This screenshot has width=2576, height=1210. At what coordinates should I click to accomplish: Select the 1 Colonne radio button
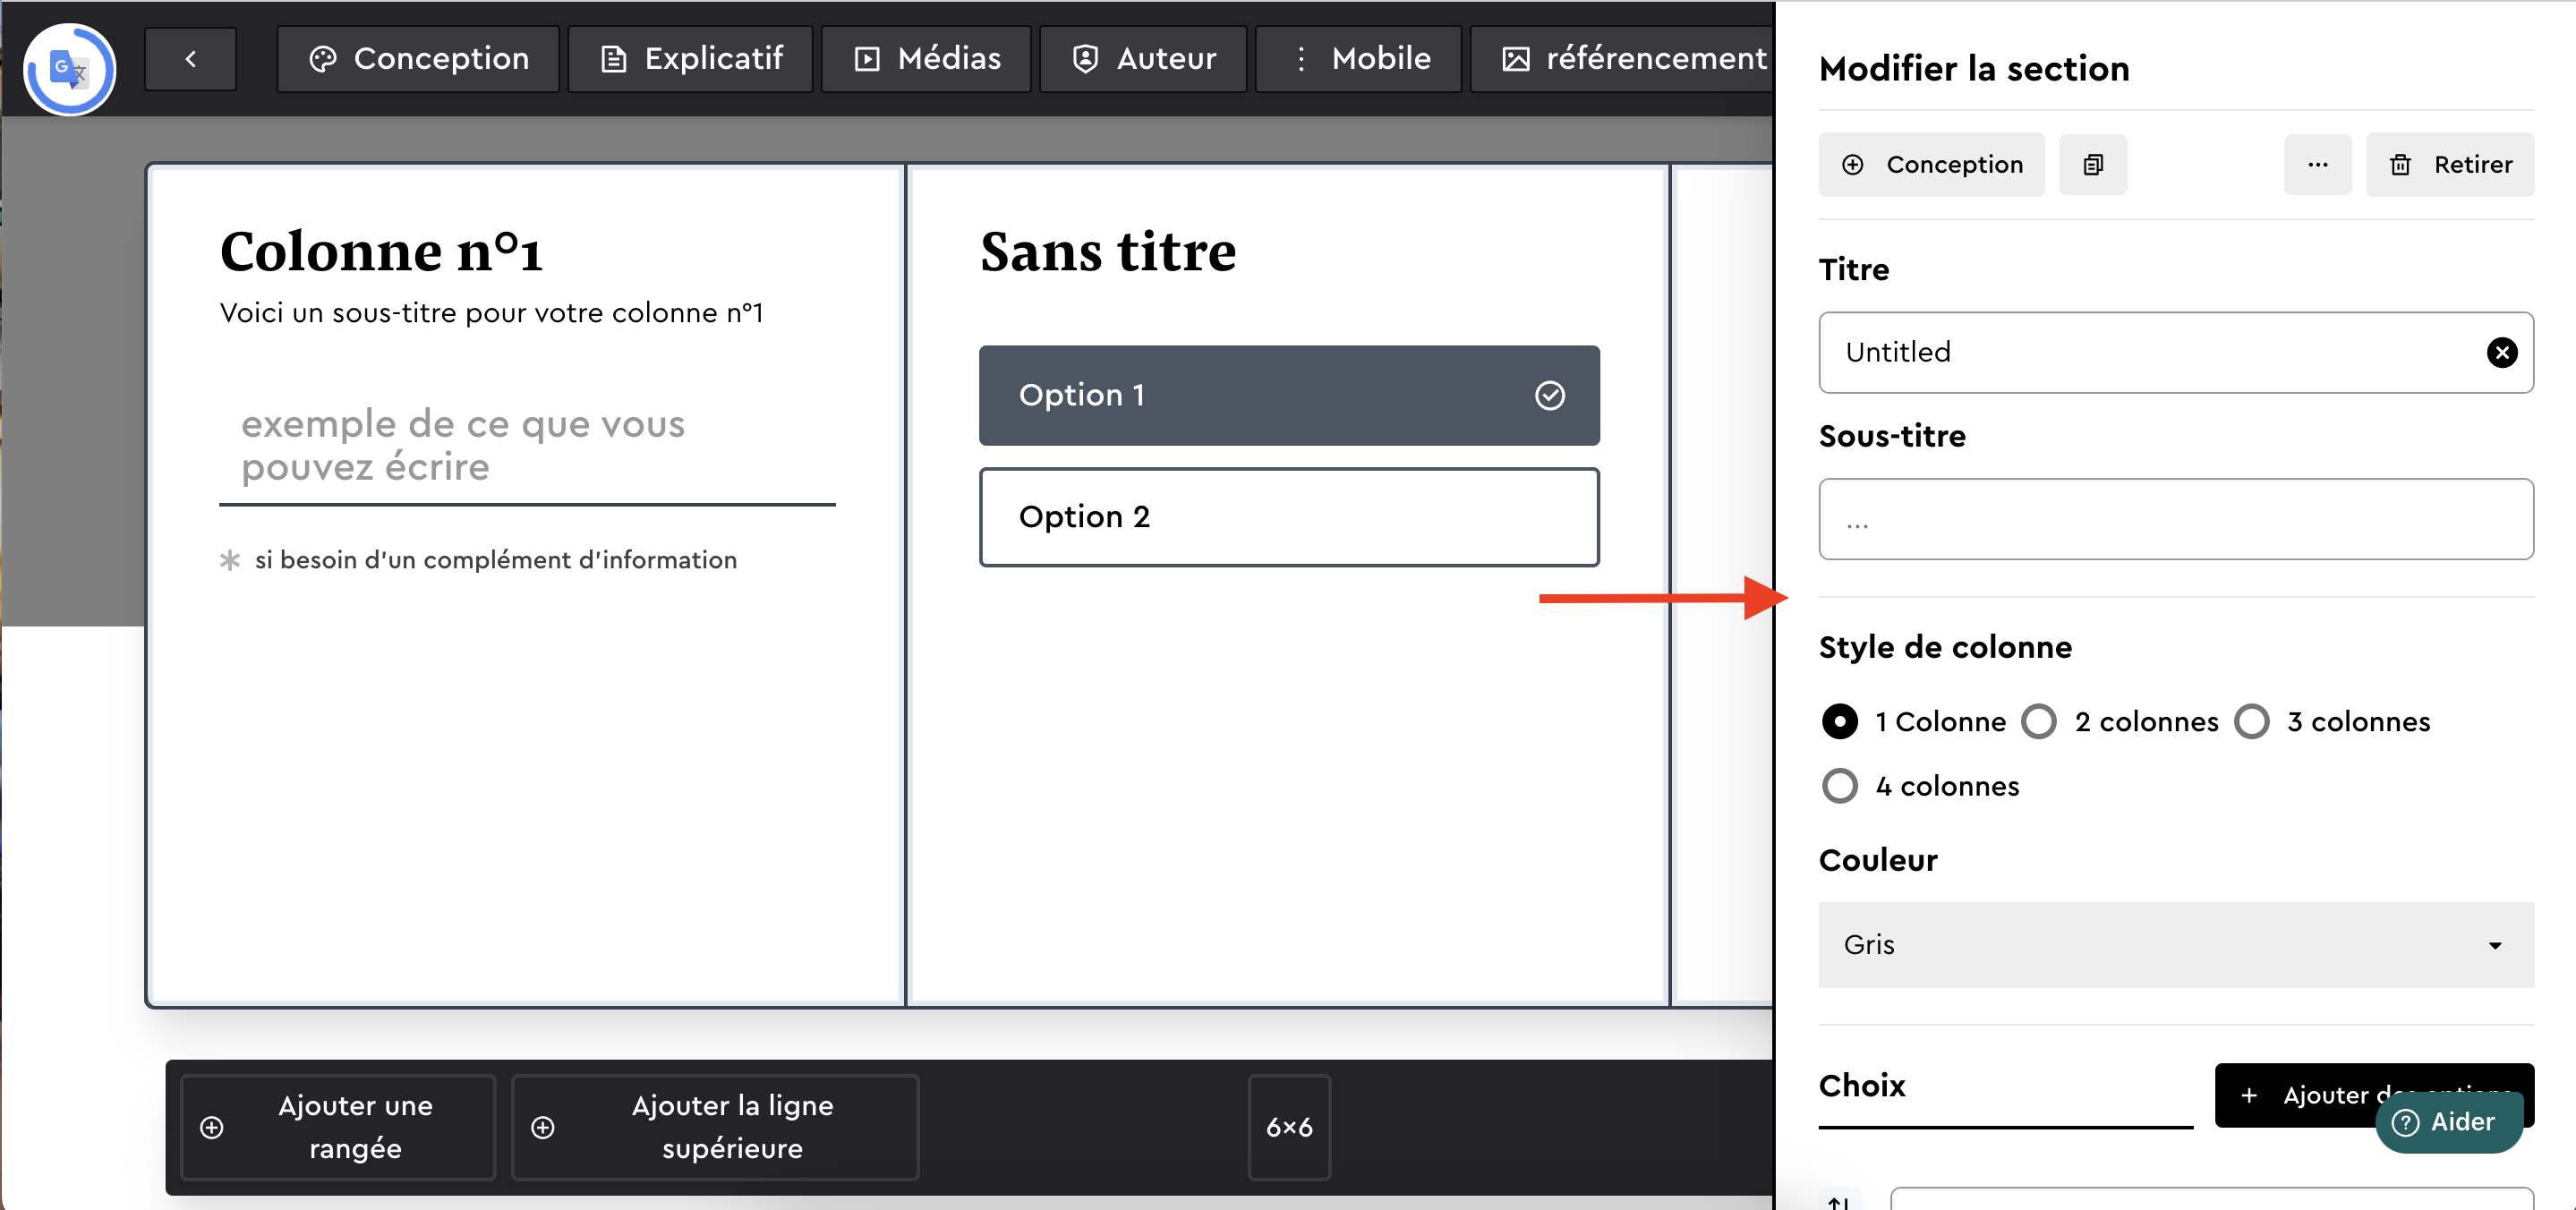1839,722
